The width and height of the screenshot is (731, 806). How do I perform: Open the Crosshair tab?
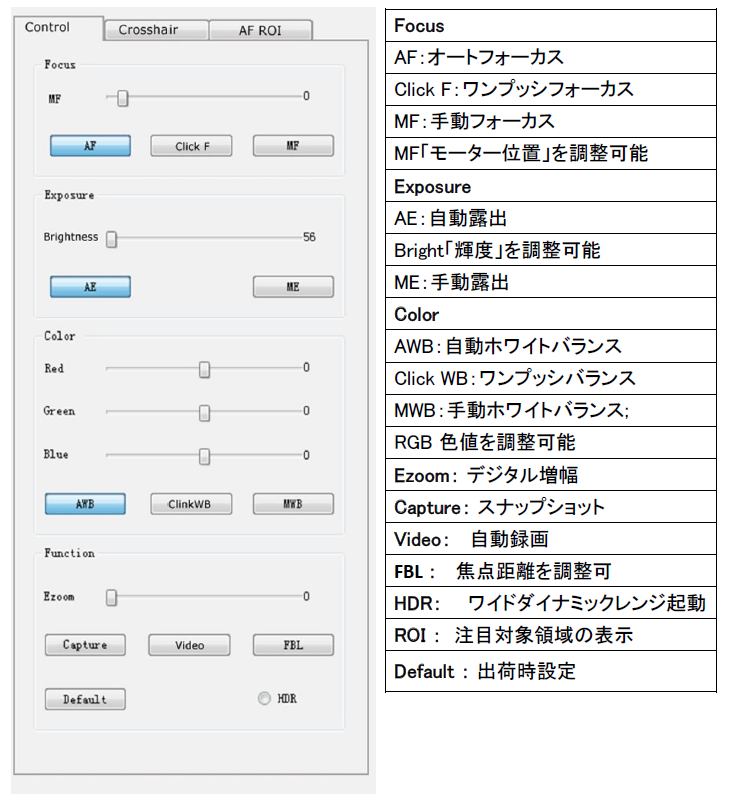coord(156,30)
